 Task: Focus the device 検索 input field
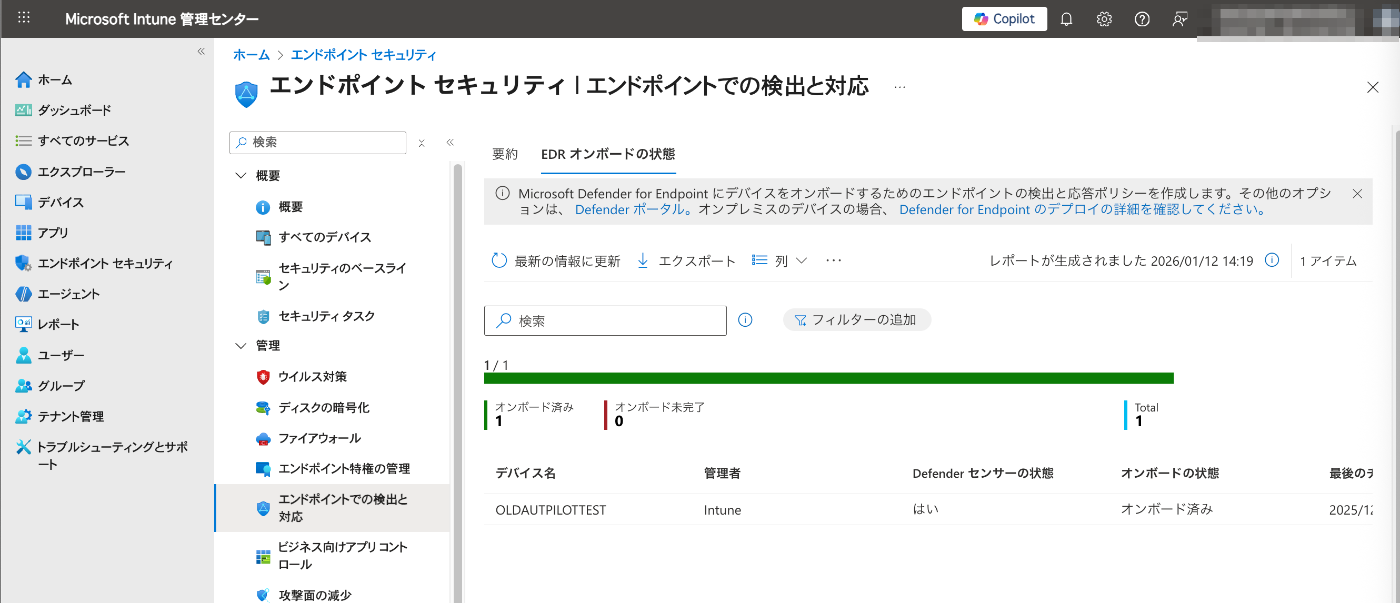[x=605, y=321]
